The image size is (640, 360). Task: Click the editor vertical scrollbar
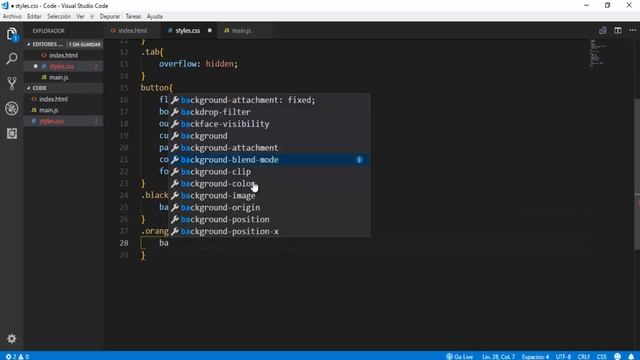[x=637, y=173]
